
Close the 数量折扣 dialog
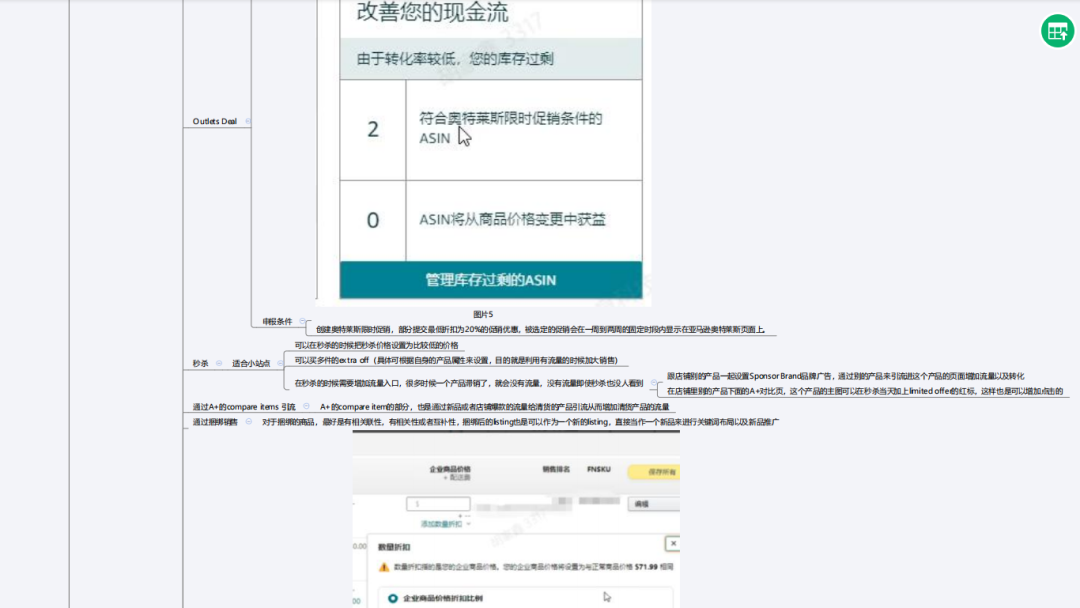pos(673,543)
